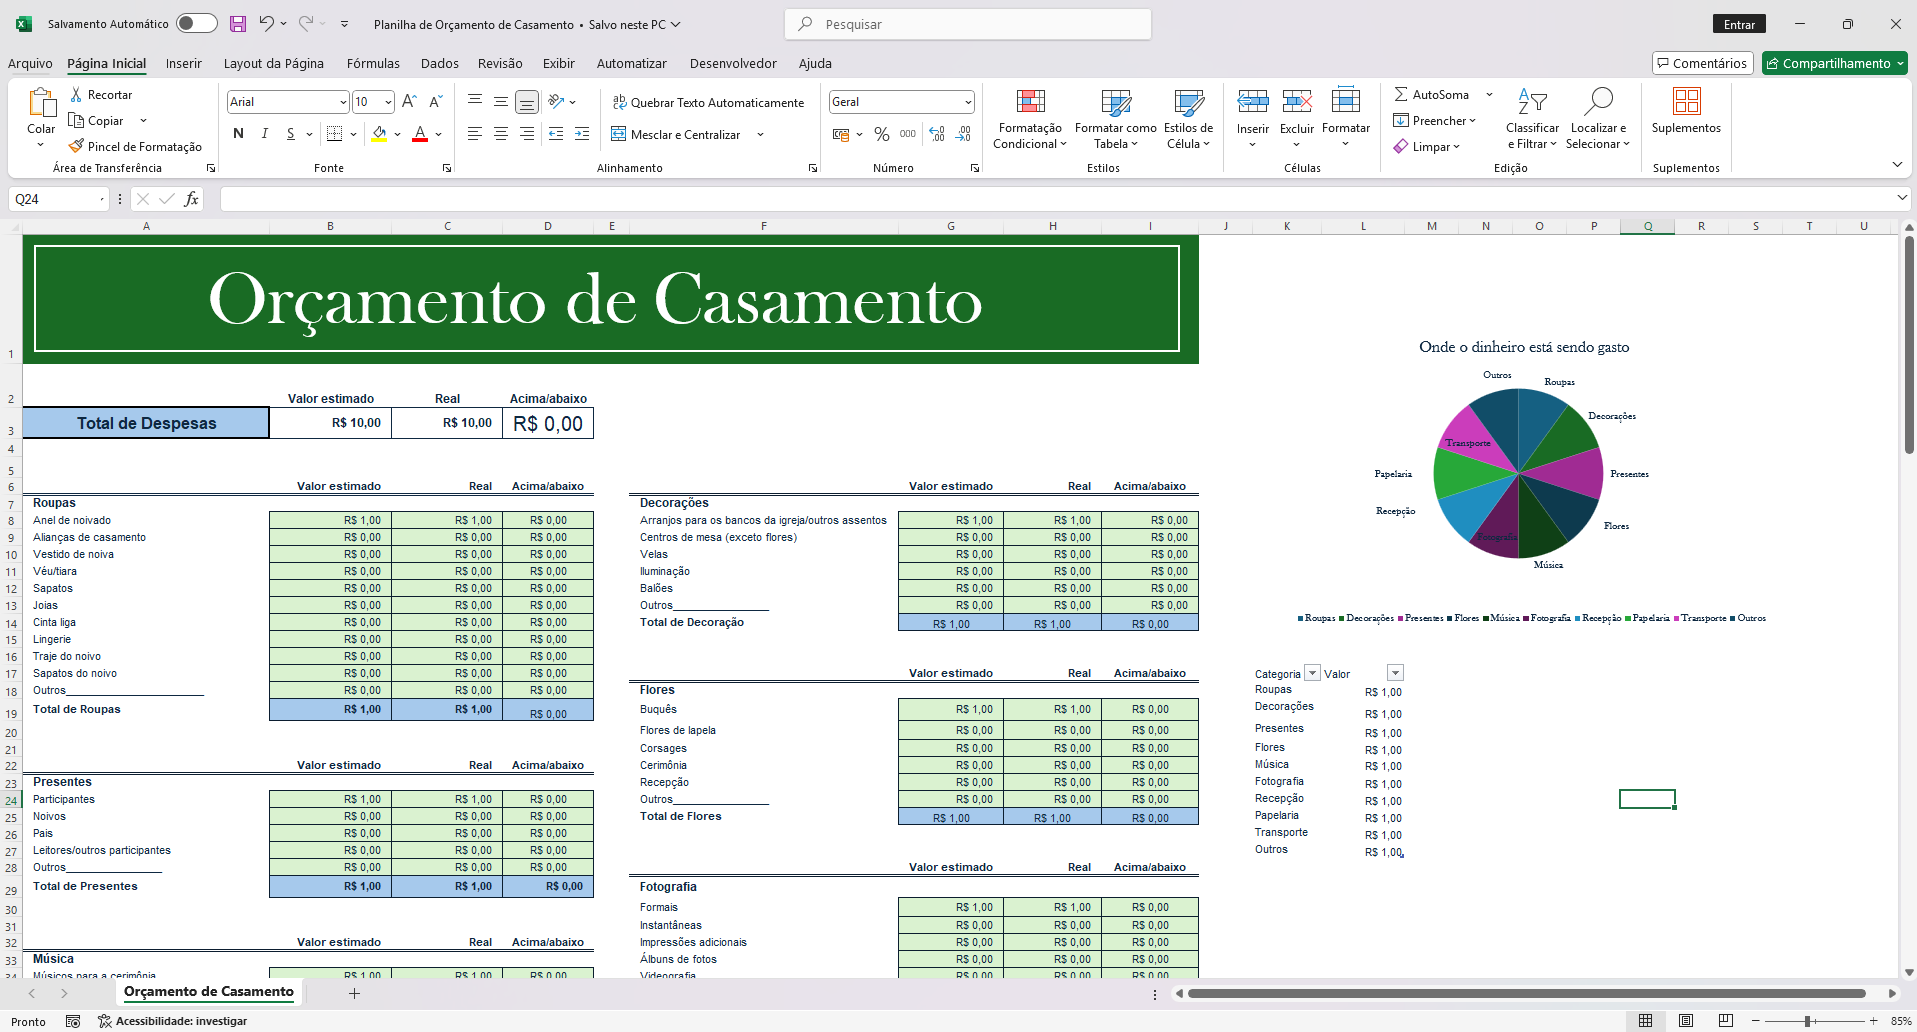Open Formatação Condicional icon
Image resolution: width=1917 pixels, height=1032 pixels.
(x=1030, y=101)
